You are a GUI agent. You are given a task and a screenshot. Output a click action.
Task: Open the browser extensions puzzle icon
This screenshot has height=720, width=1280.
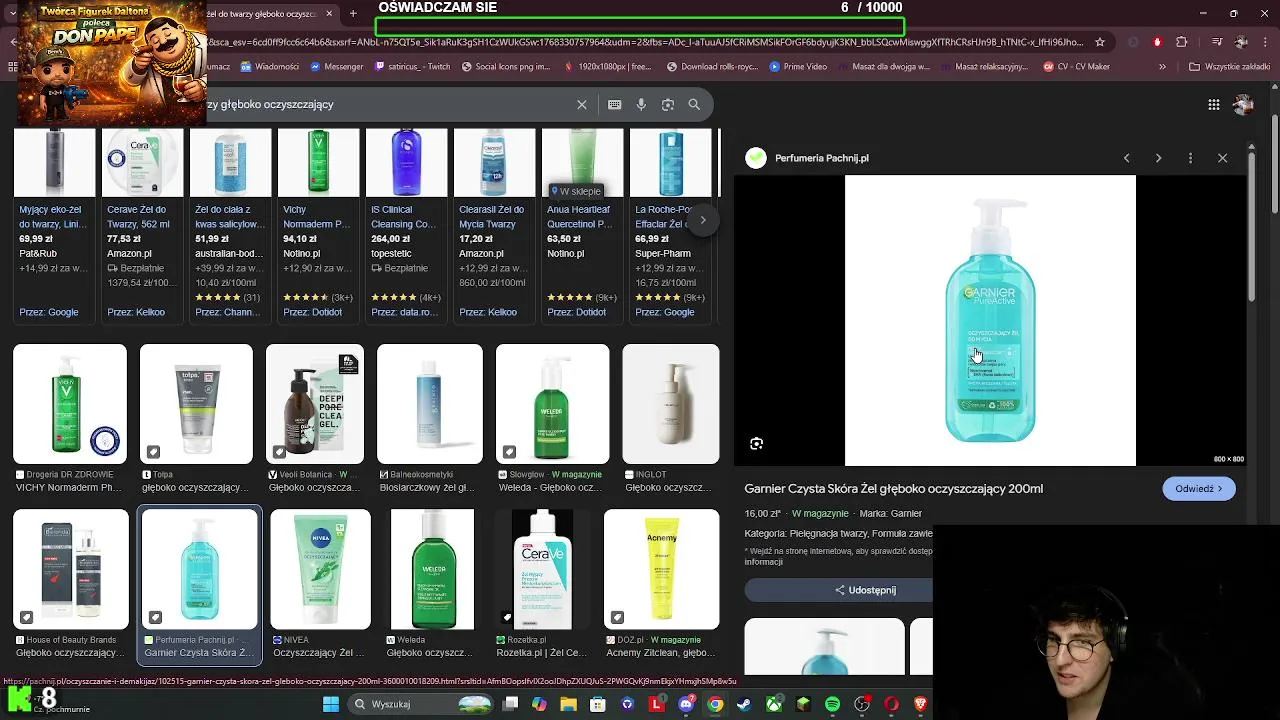pos(1182,42)
